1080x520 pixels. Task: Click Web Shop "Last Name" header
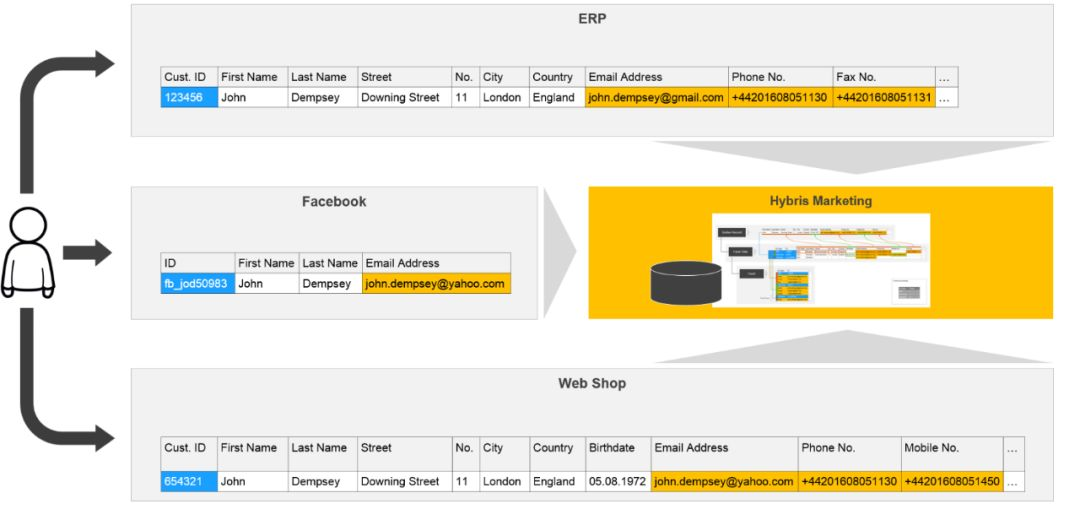click(322, 454)
